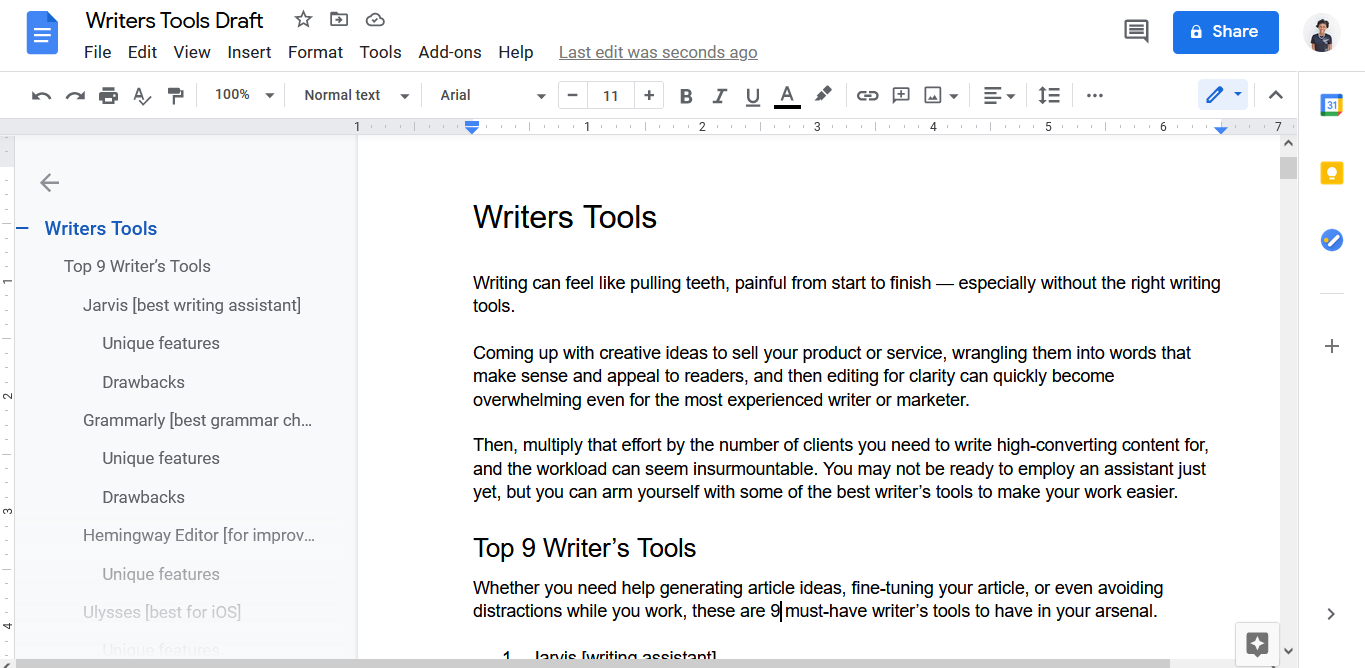The height and width of the screenshot is (668, 1365).
Task: Open the Insert menu
Action: (x=249, y=52)
